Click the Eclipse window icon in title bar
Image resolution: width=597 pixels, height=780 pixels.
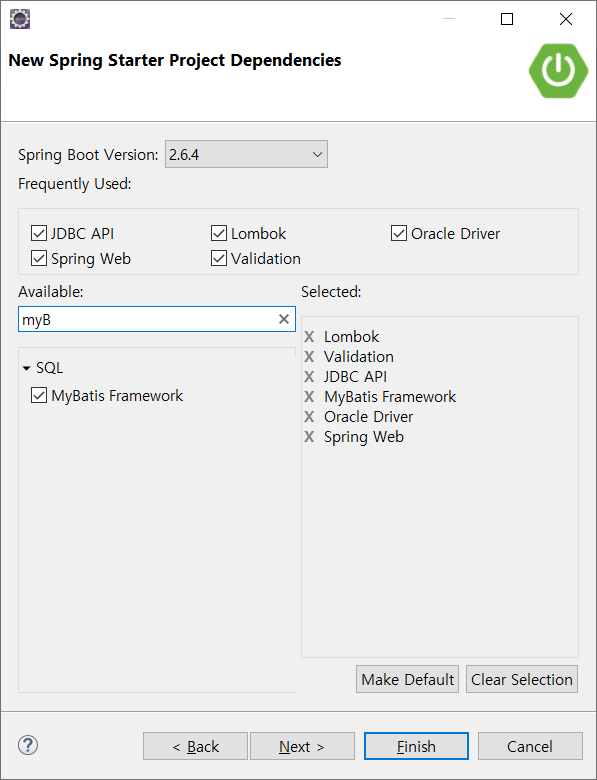pos(20,19)
